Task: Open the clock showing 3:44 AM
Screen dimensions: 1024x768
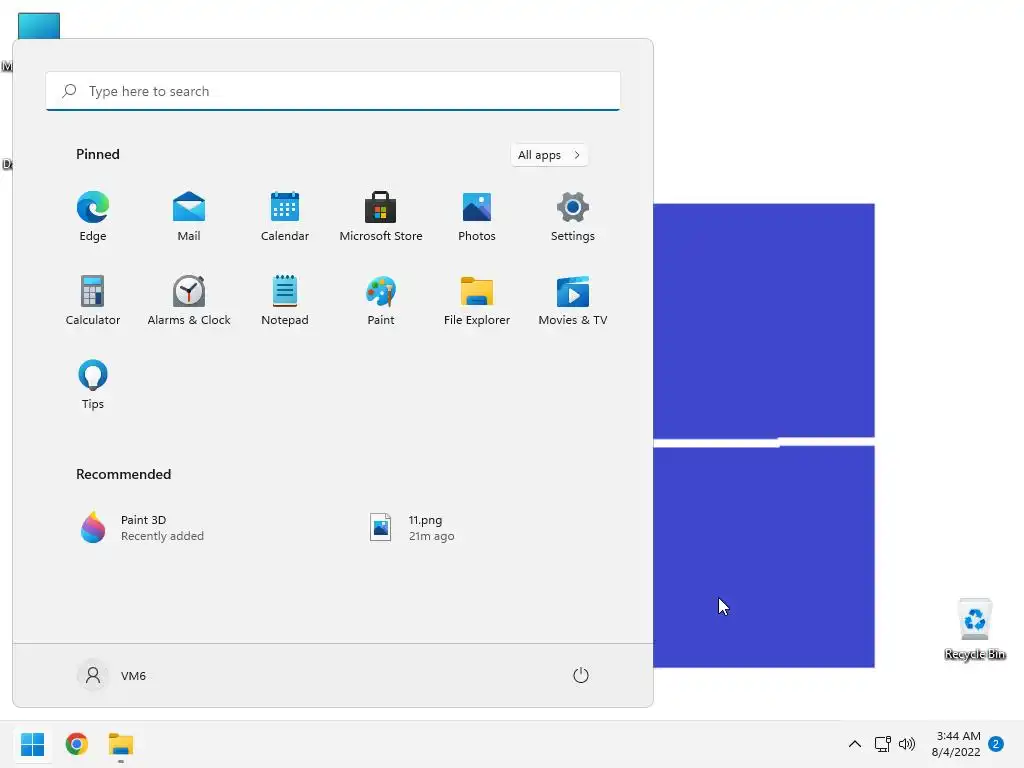Action: click(x=956, y=744)
